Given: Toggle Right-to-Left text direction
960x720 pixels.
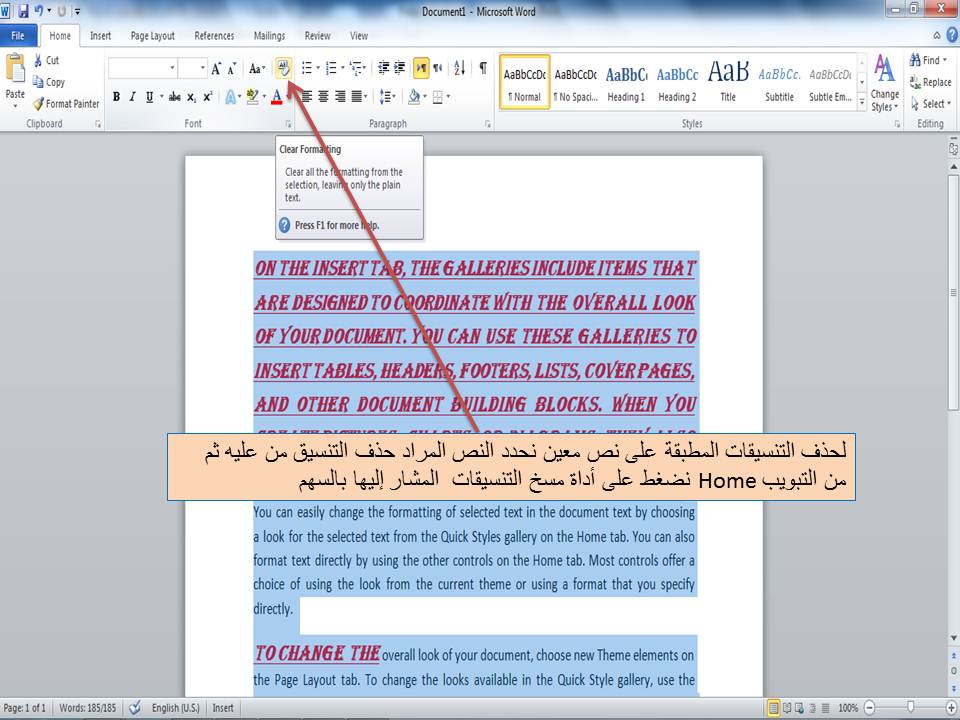Looking at the screenshot, I should click(x=438, y=68).
